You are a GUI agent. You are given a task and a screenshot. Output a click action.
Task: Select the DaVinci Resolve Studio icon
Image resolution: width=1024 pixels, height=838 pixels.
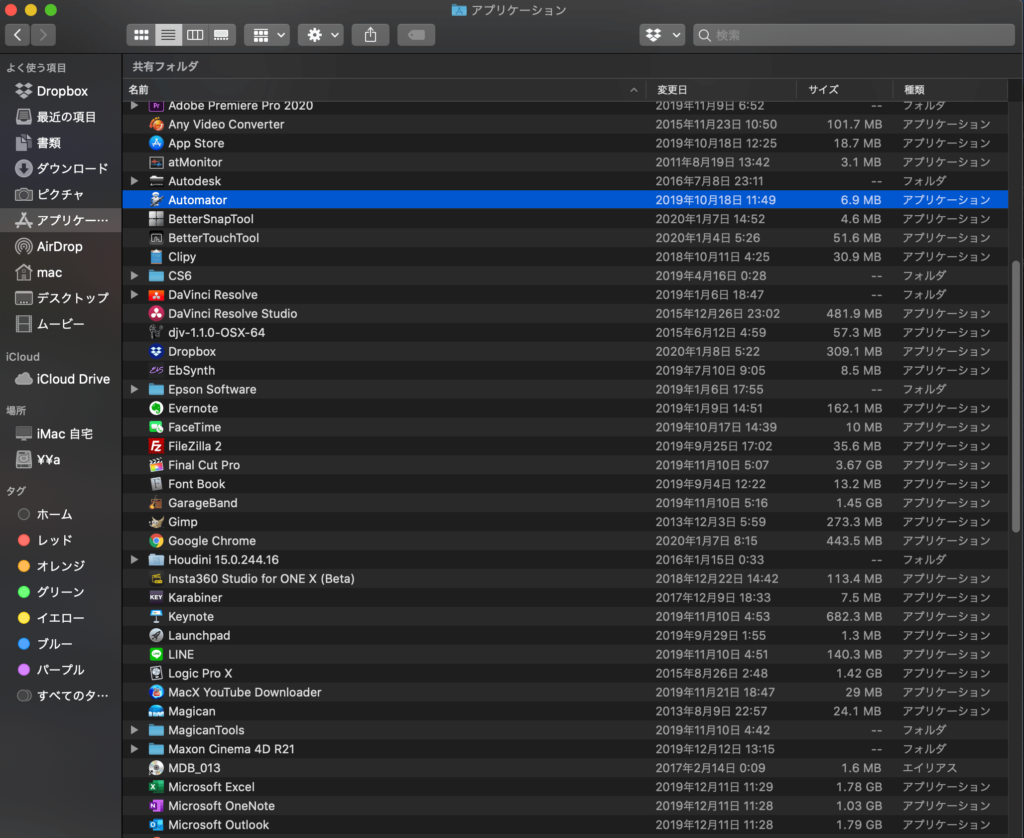[x=156, y=314]
